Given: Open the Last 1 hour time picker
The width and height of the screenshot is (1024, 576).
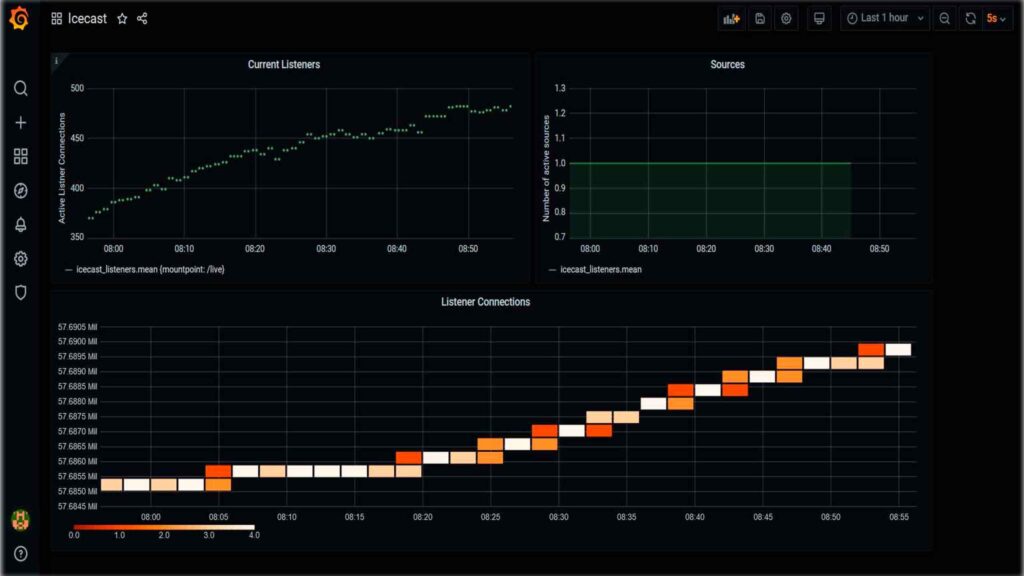Looking at the screenshot, I should [886, 18].
